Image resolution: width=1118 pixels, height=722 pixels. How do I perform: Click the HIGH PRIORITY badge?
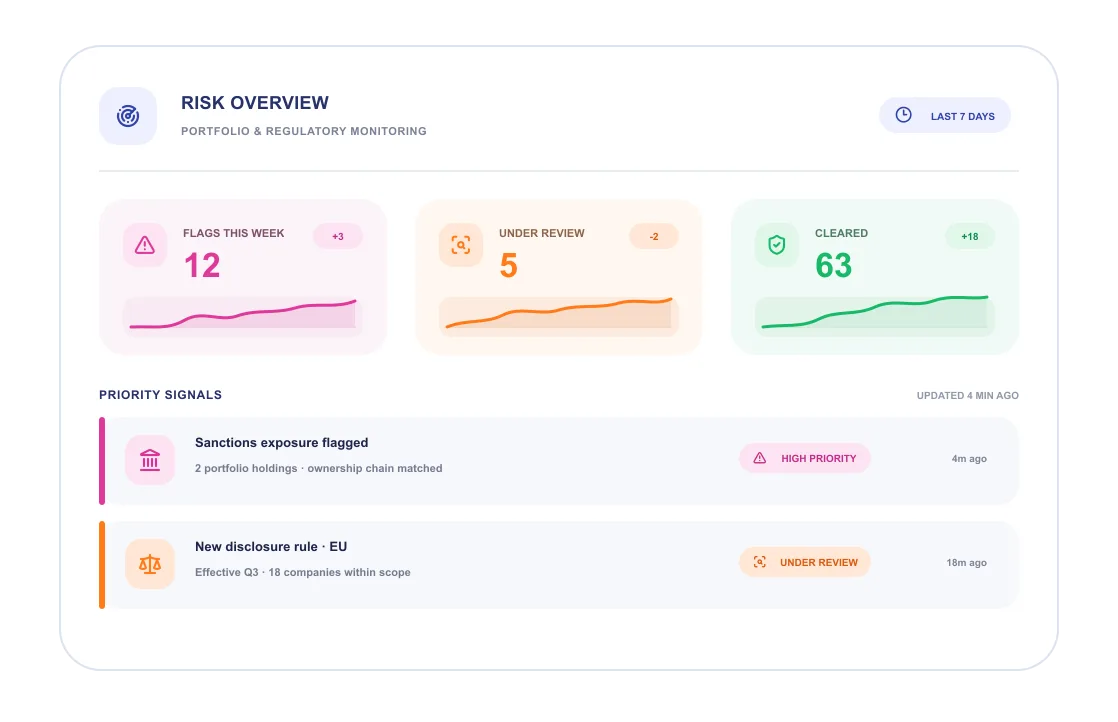805,458
